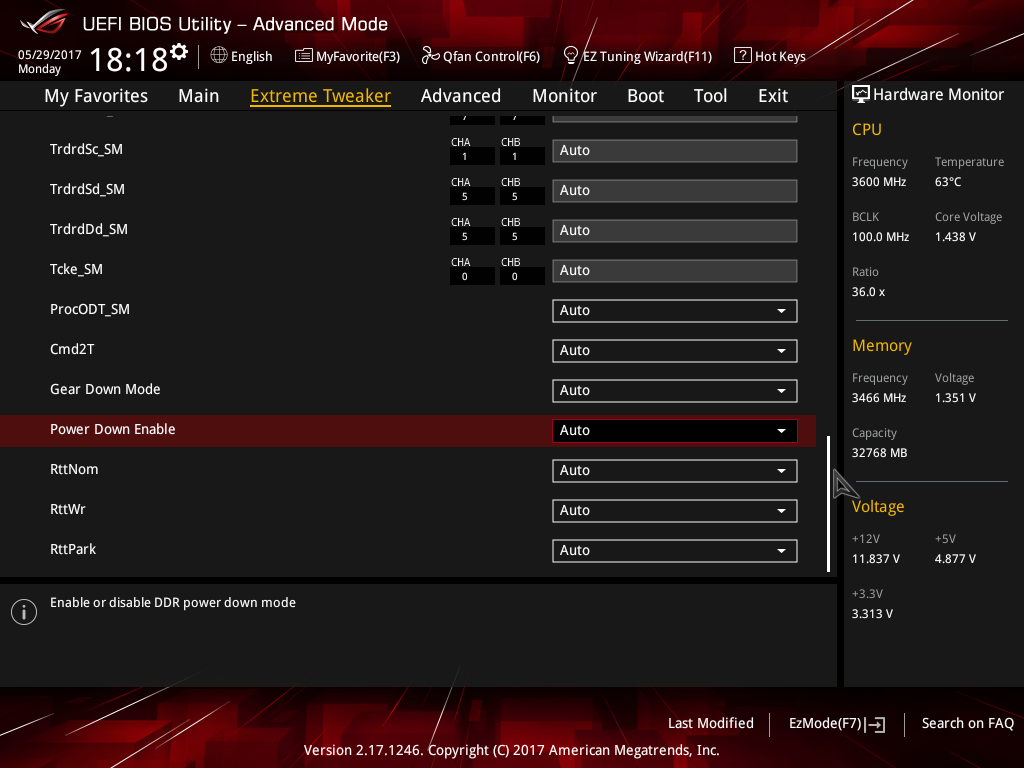Screen dimensions: 1024x768
Task: Click the globe language icon
Action: point(219,56)
